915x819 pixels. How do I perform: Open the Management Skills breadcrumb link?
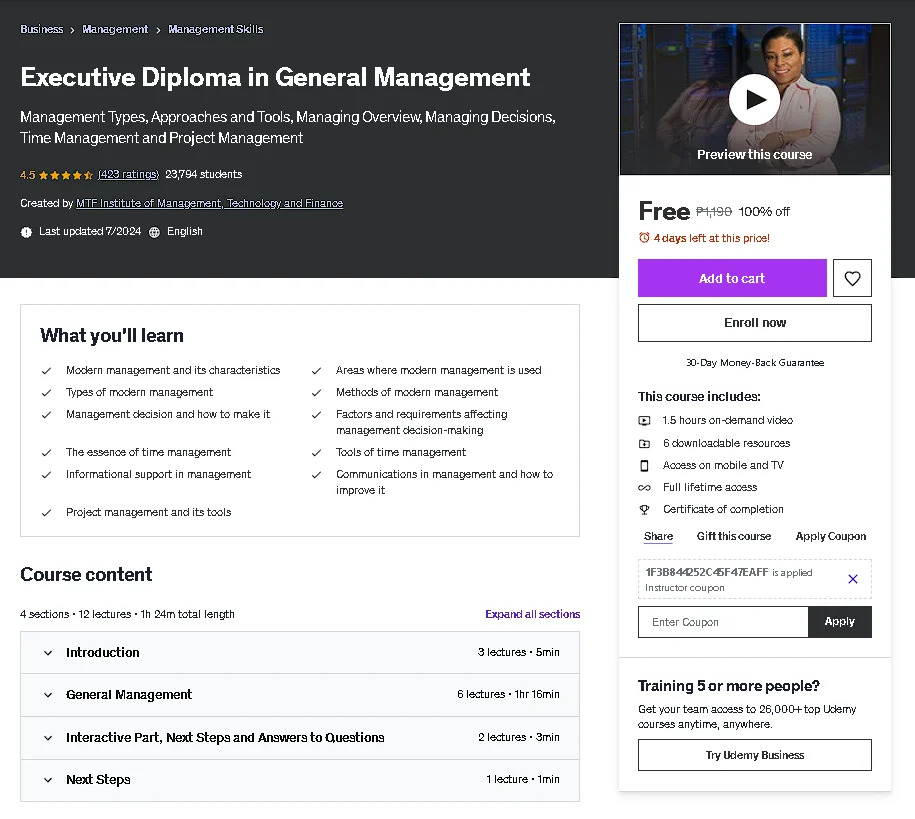[x=215, y=29]
